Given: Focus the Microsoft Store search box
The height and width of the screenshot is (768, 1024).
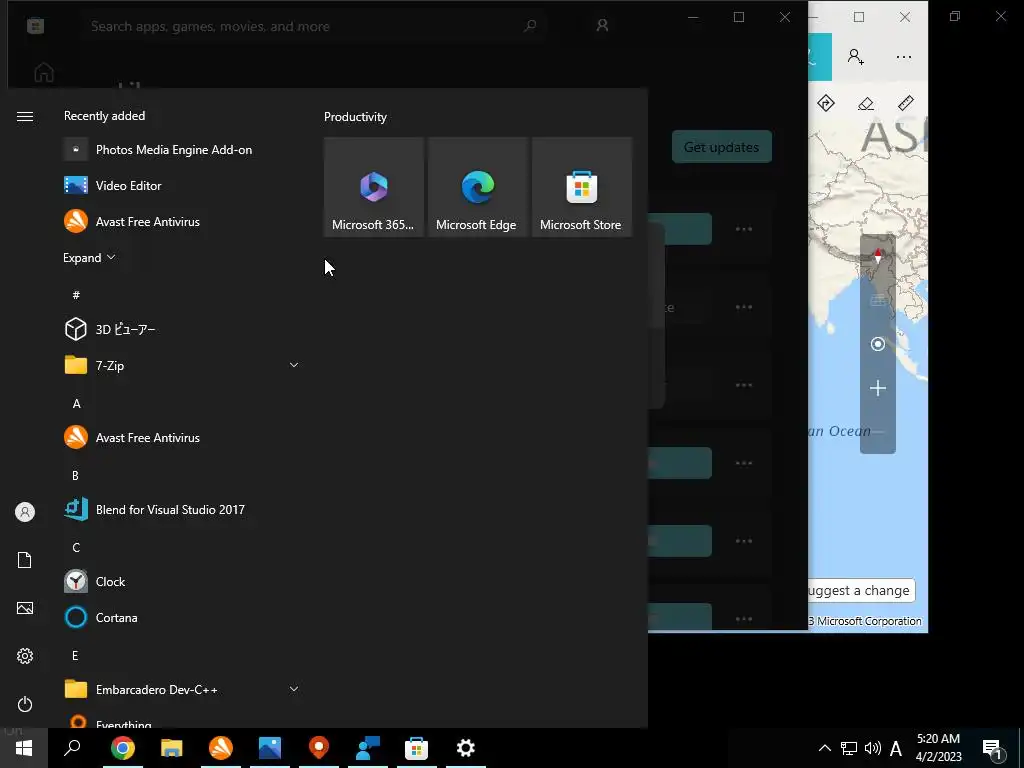Looking at the screenshot, I should (312, 26).
